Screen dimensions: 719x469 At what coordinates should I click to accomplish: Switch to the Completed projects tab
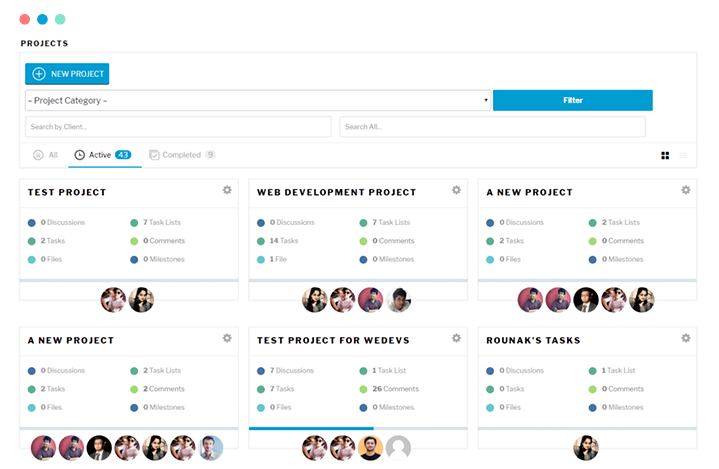182,155
